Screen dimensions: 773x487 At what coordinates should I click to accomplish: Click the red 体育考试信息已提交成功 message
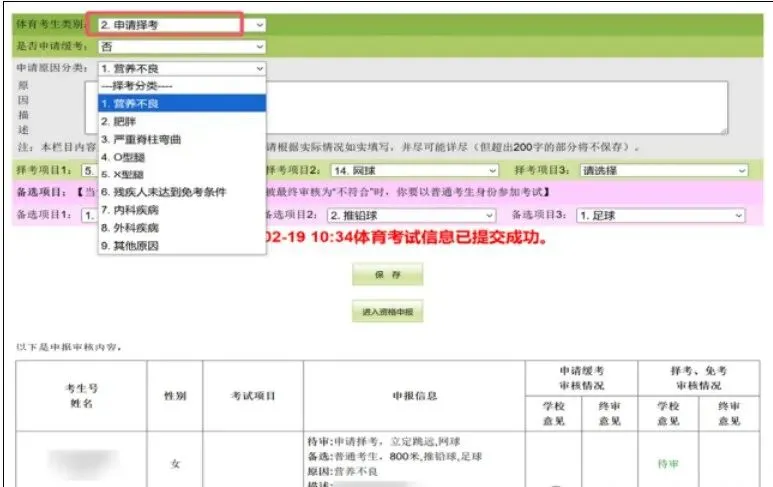click(x=407, y=237)
